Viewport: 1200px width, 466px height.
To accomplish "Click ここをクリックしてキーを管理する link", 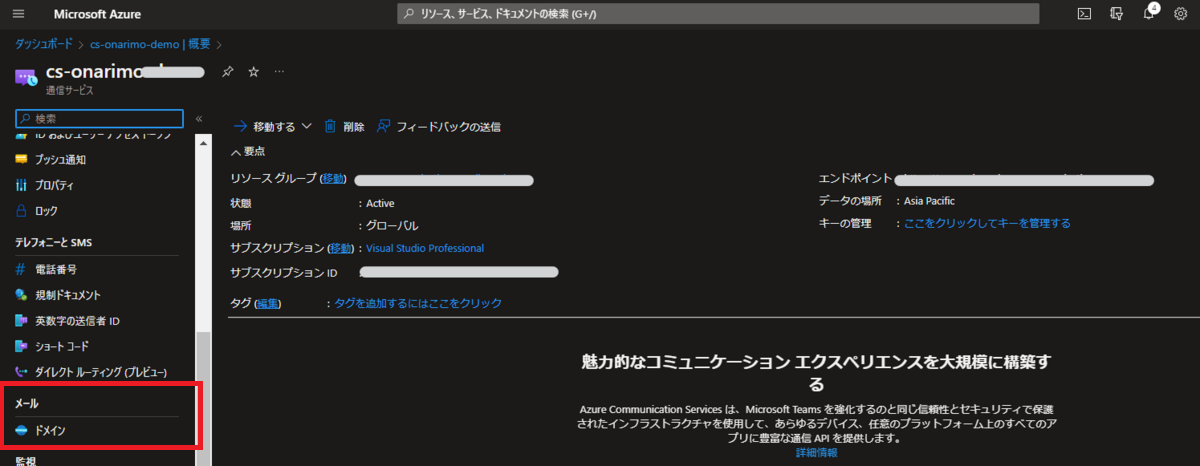I will (987, 223).
